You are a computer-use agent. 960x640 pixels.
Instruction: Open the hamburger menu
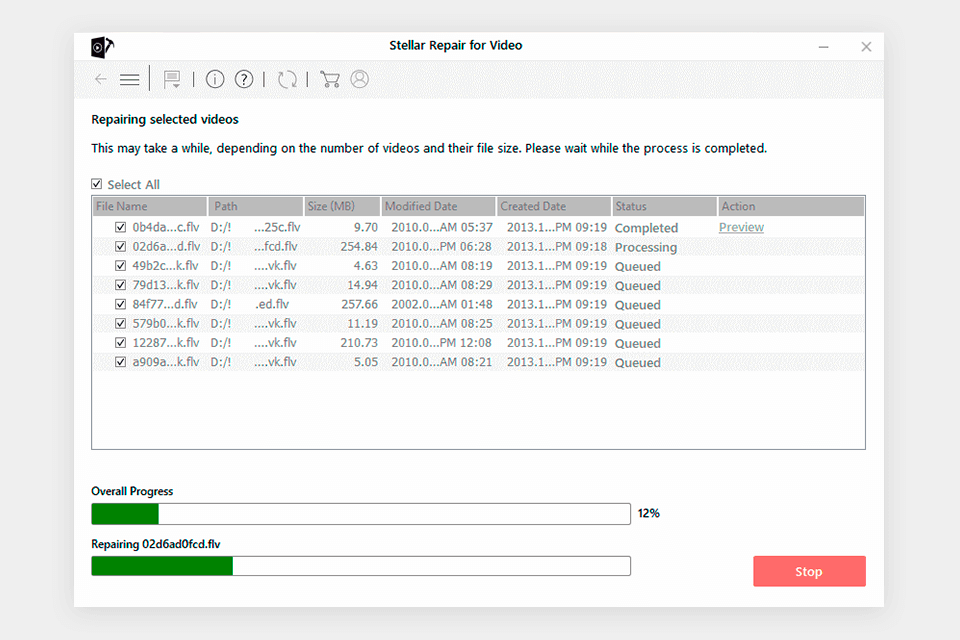pos(129,79)
